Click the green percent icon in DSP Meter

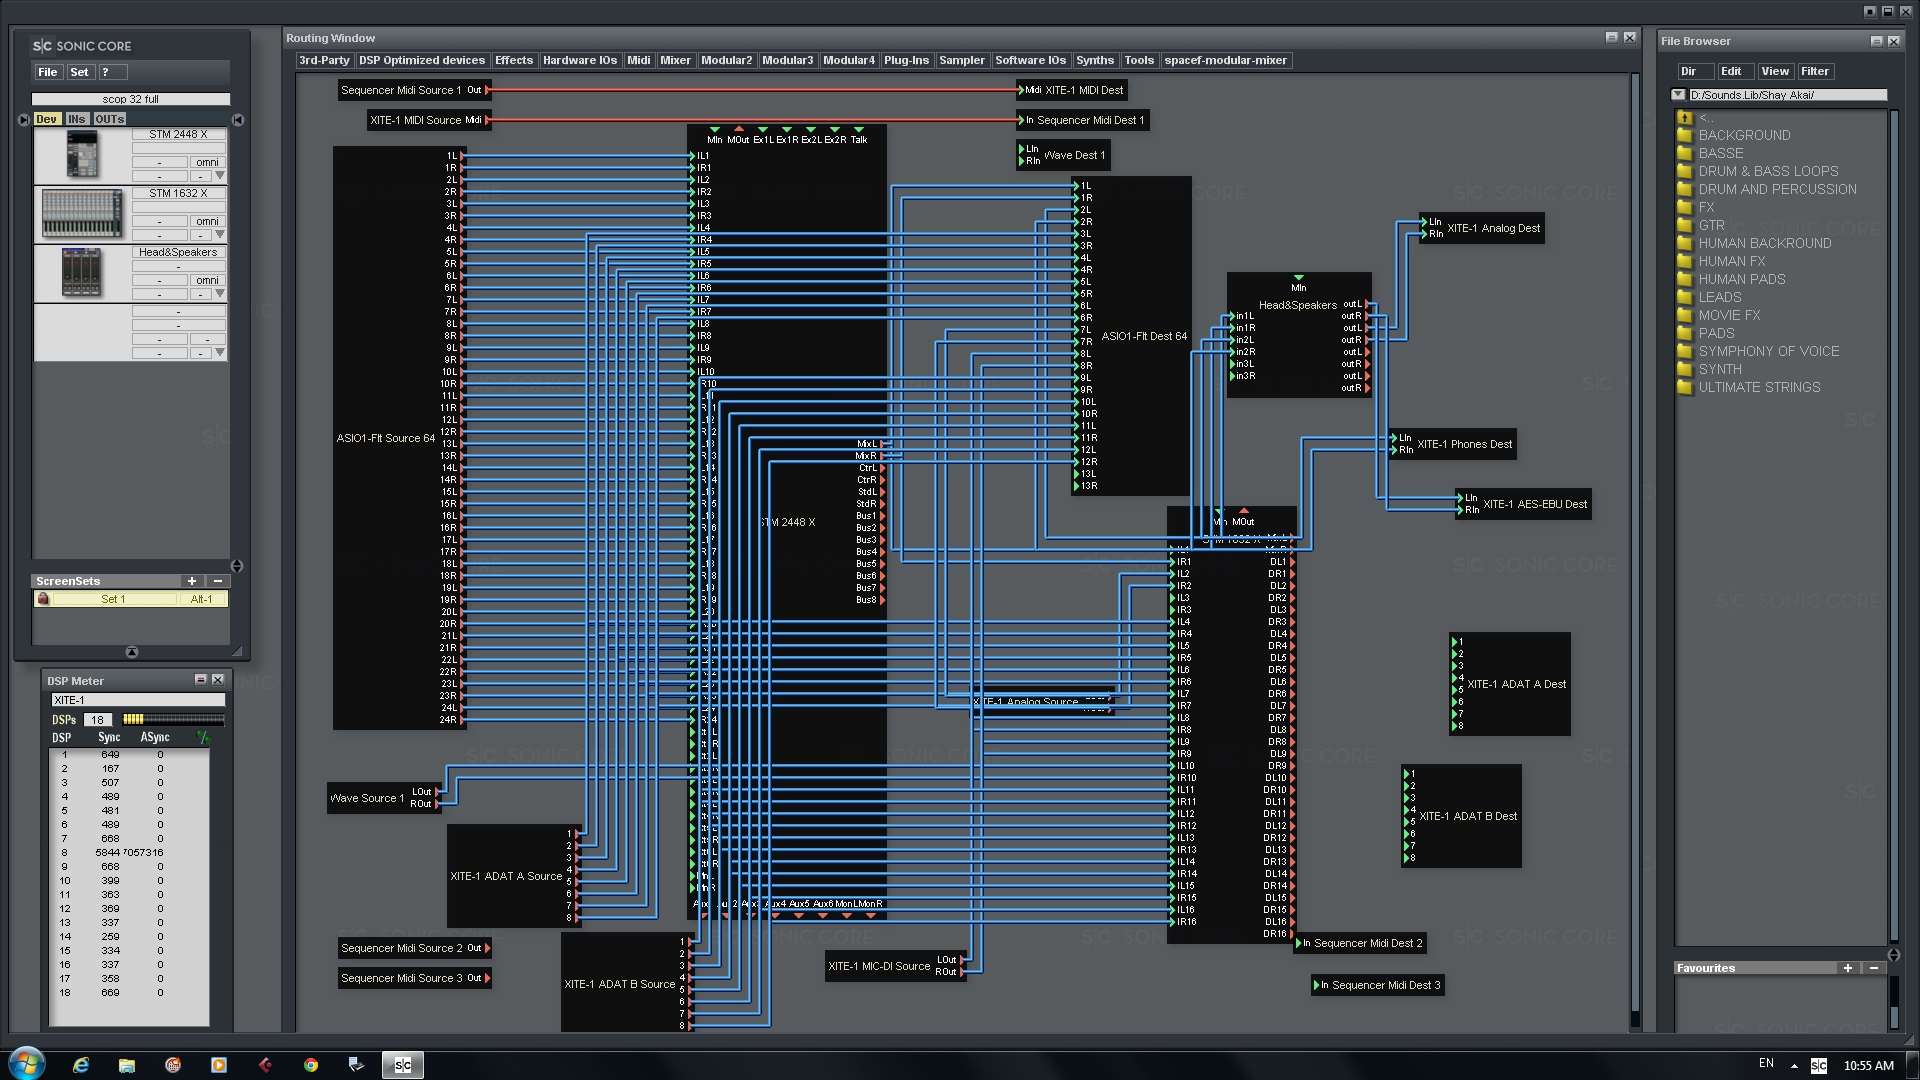pyautogui.click(x=204, y=737)
